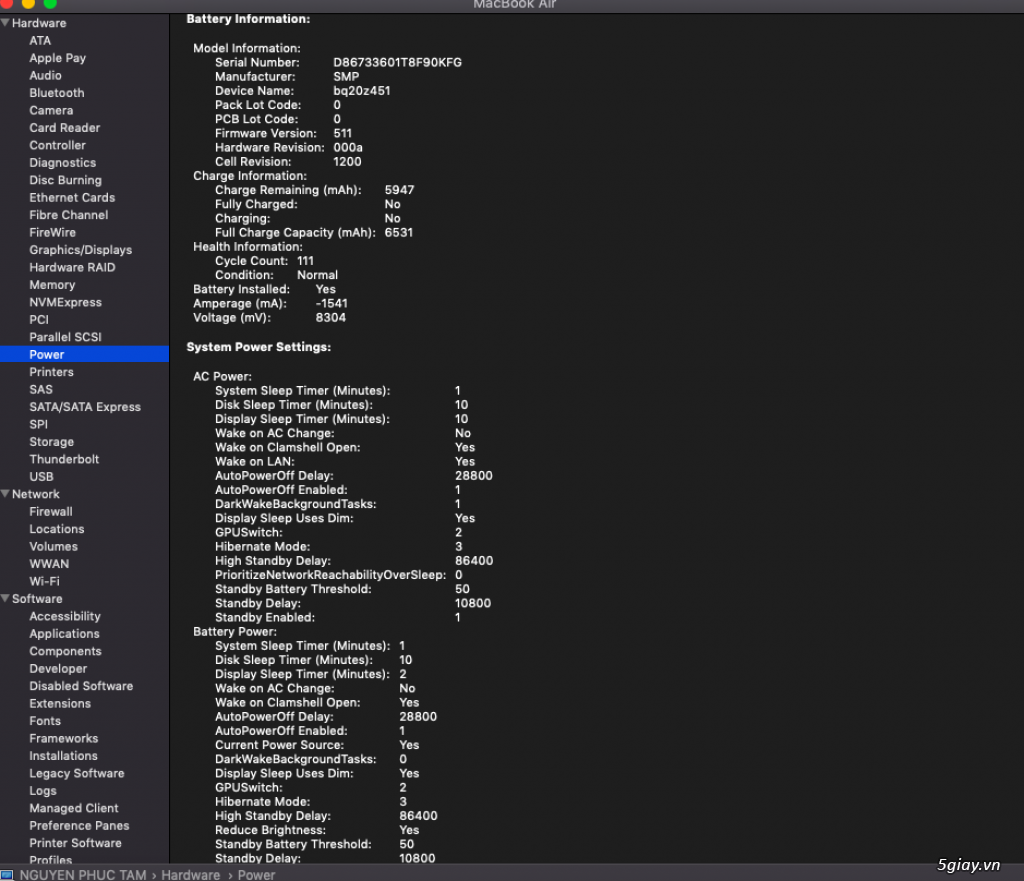Screen dimensions: 1024x881
Task: Click the System Power Settings heading
Action: click(x=259, y=347)
